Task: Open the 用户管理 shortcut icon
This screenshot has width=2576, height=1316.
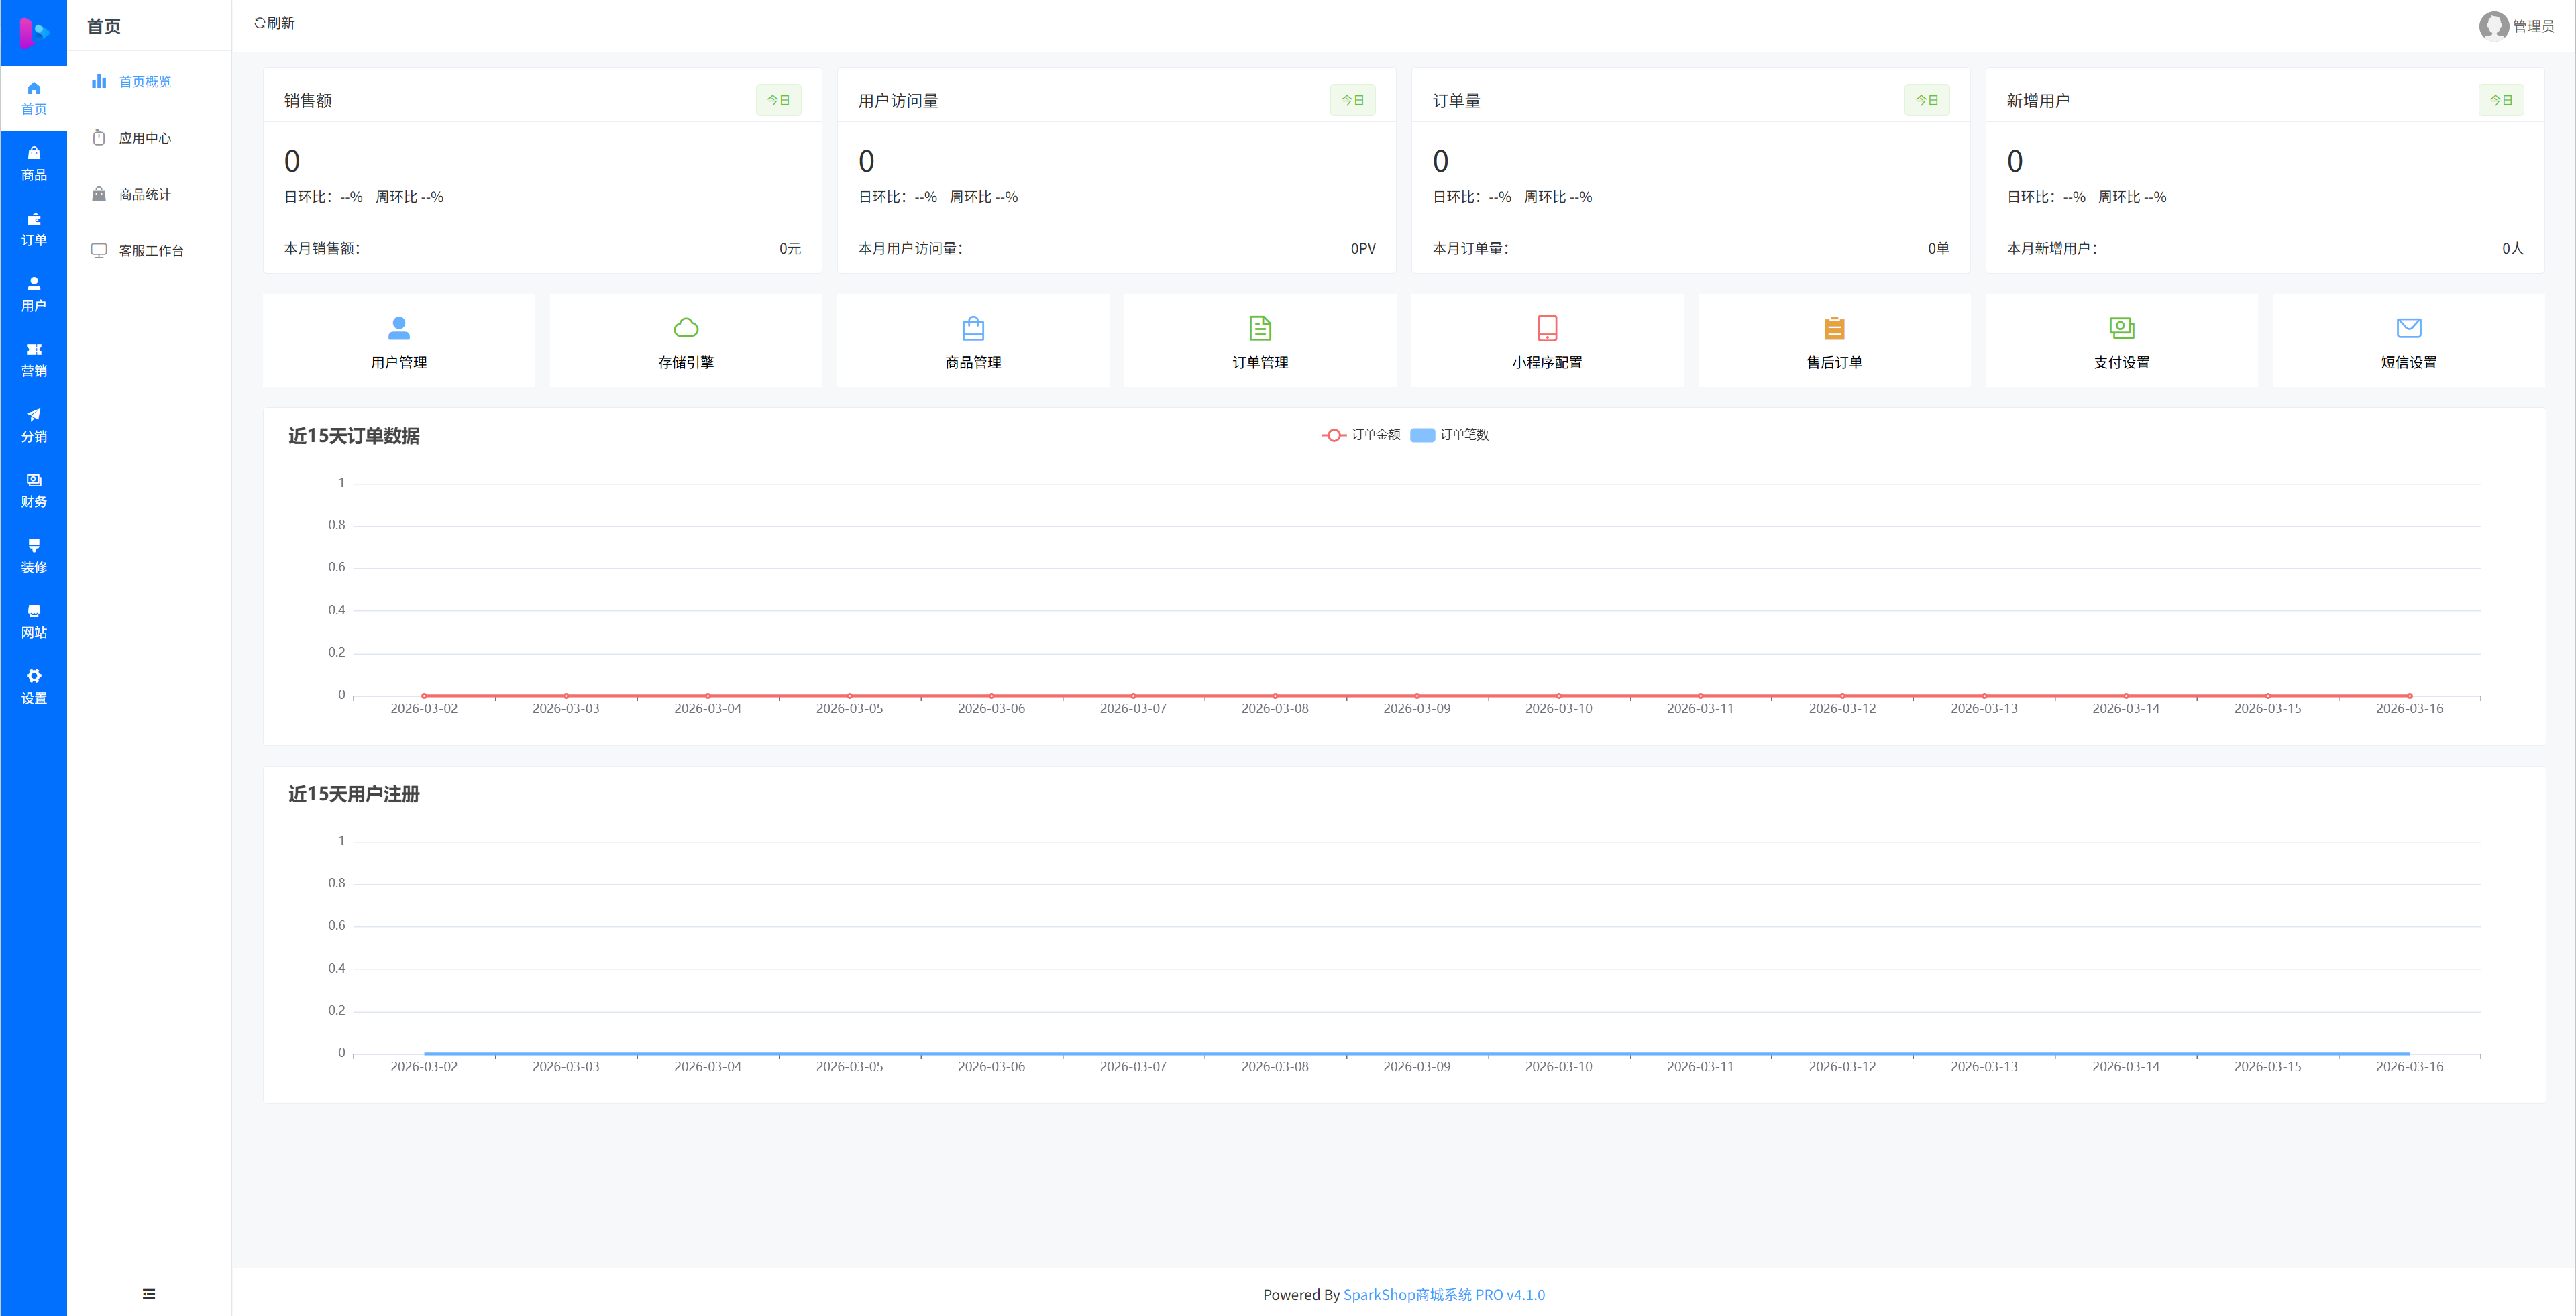Action: pos(398,328)
